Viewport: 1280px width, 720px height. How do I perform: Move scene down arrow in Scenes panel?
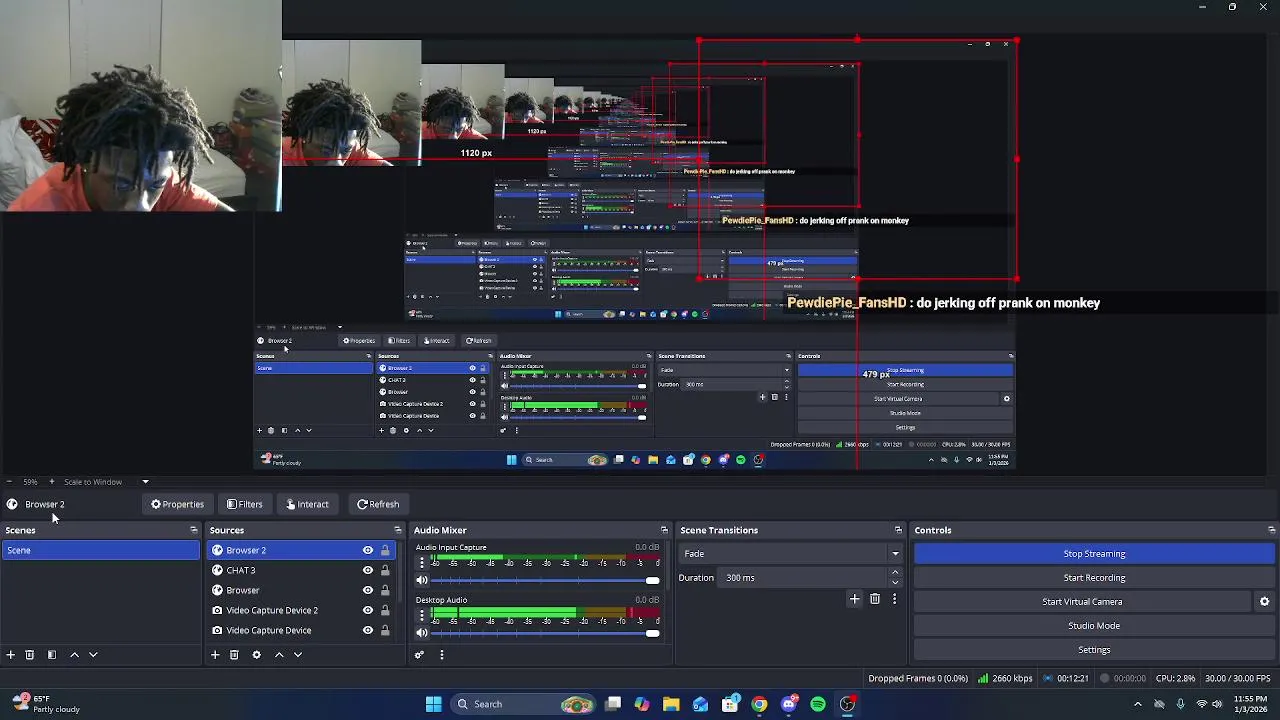[x=93, y=655]
